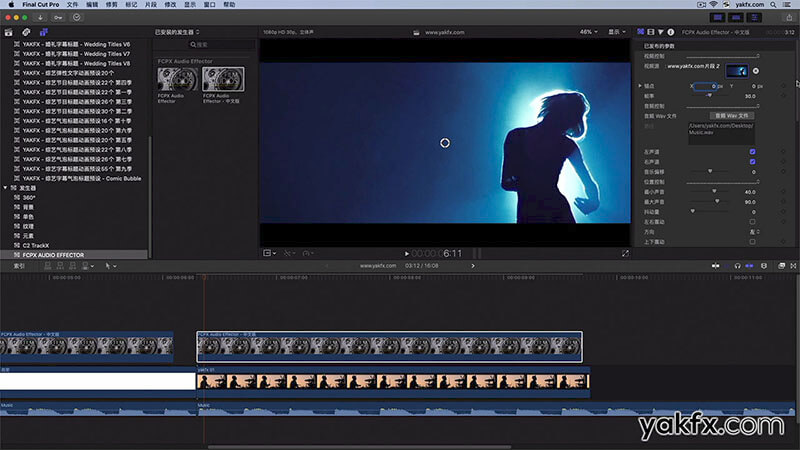Open the 修剪 menu

click(x=112, y=4)
